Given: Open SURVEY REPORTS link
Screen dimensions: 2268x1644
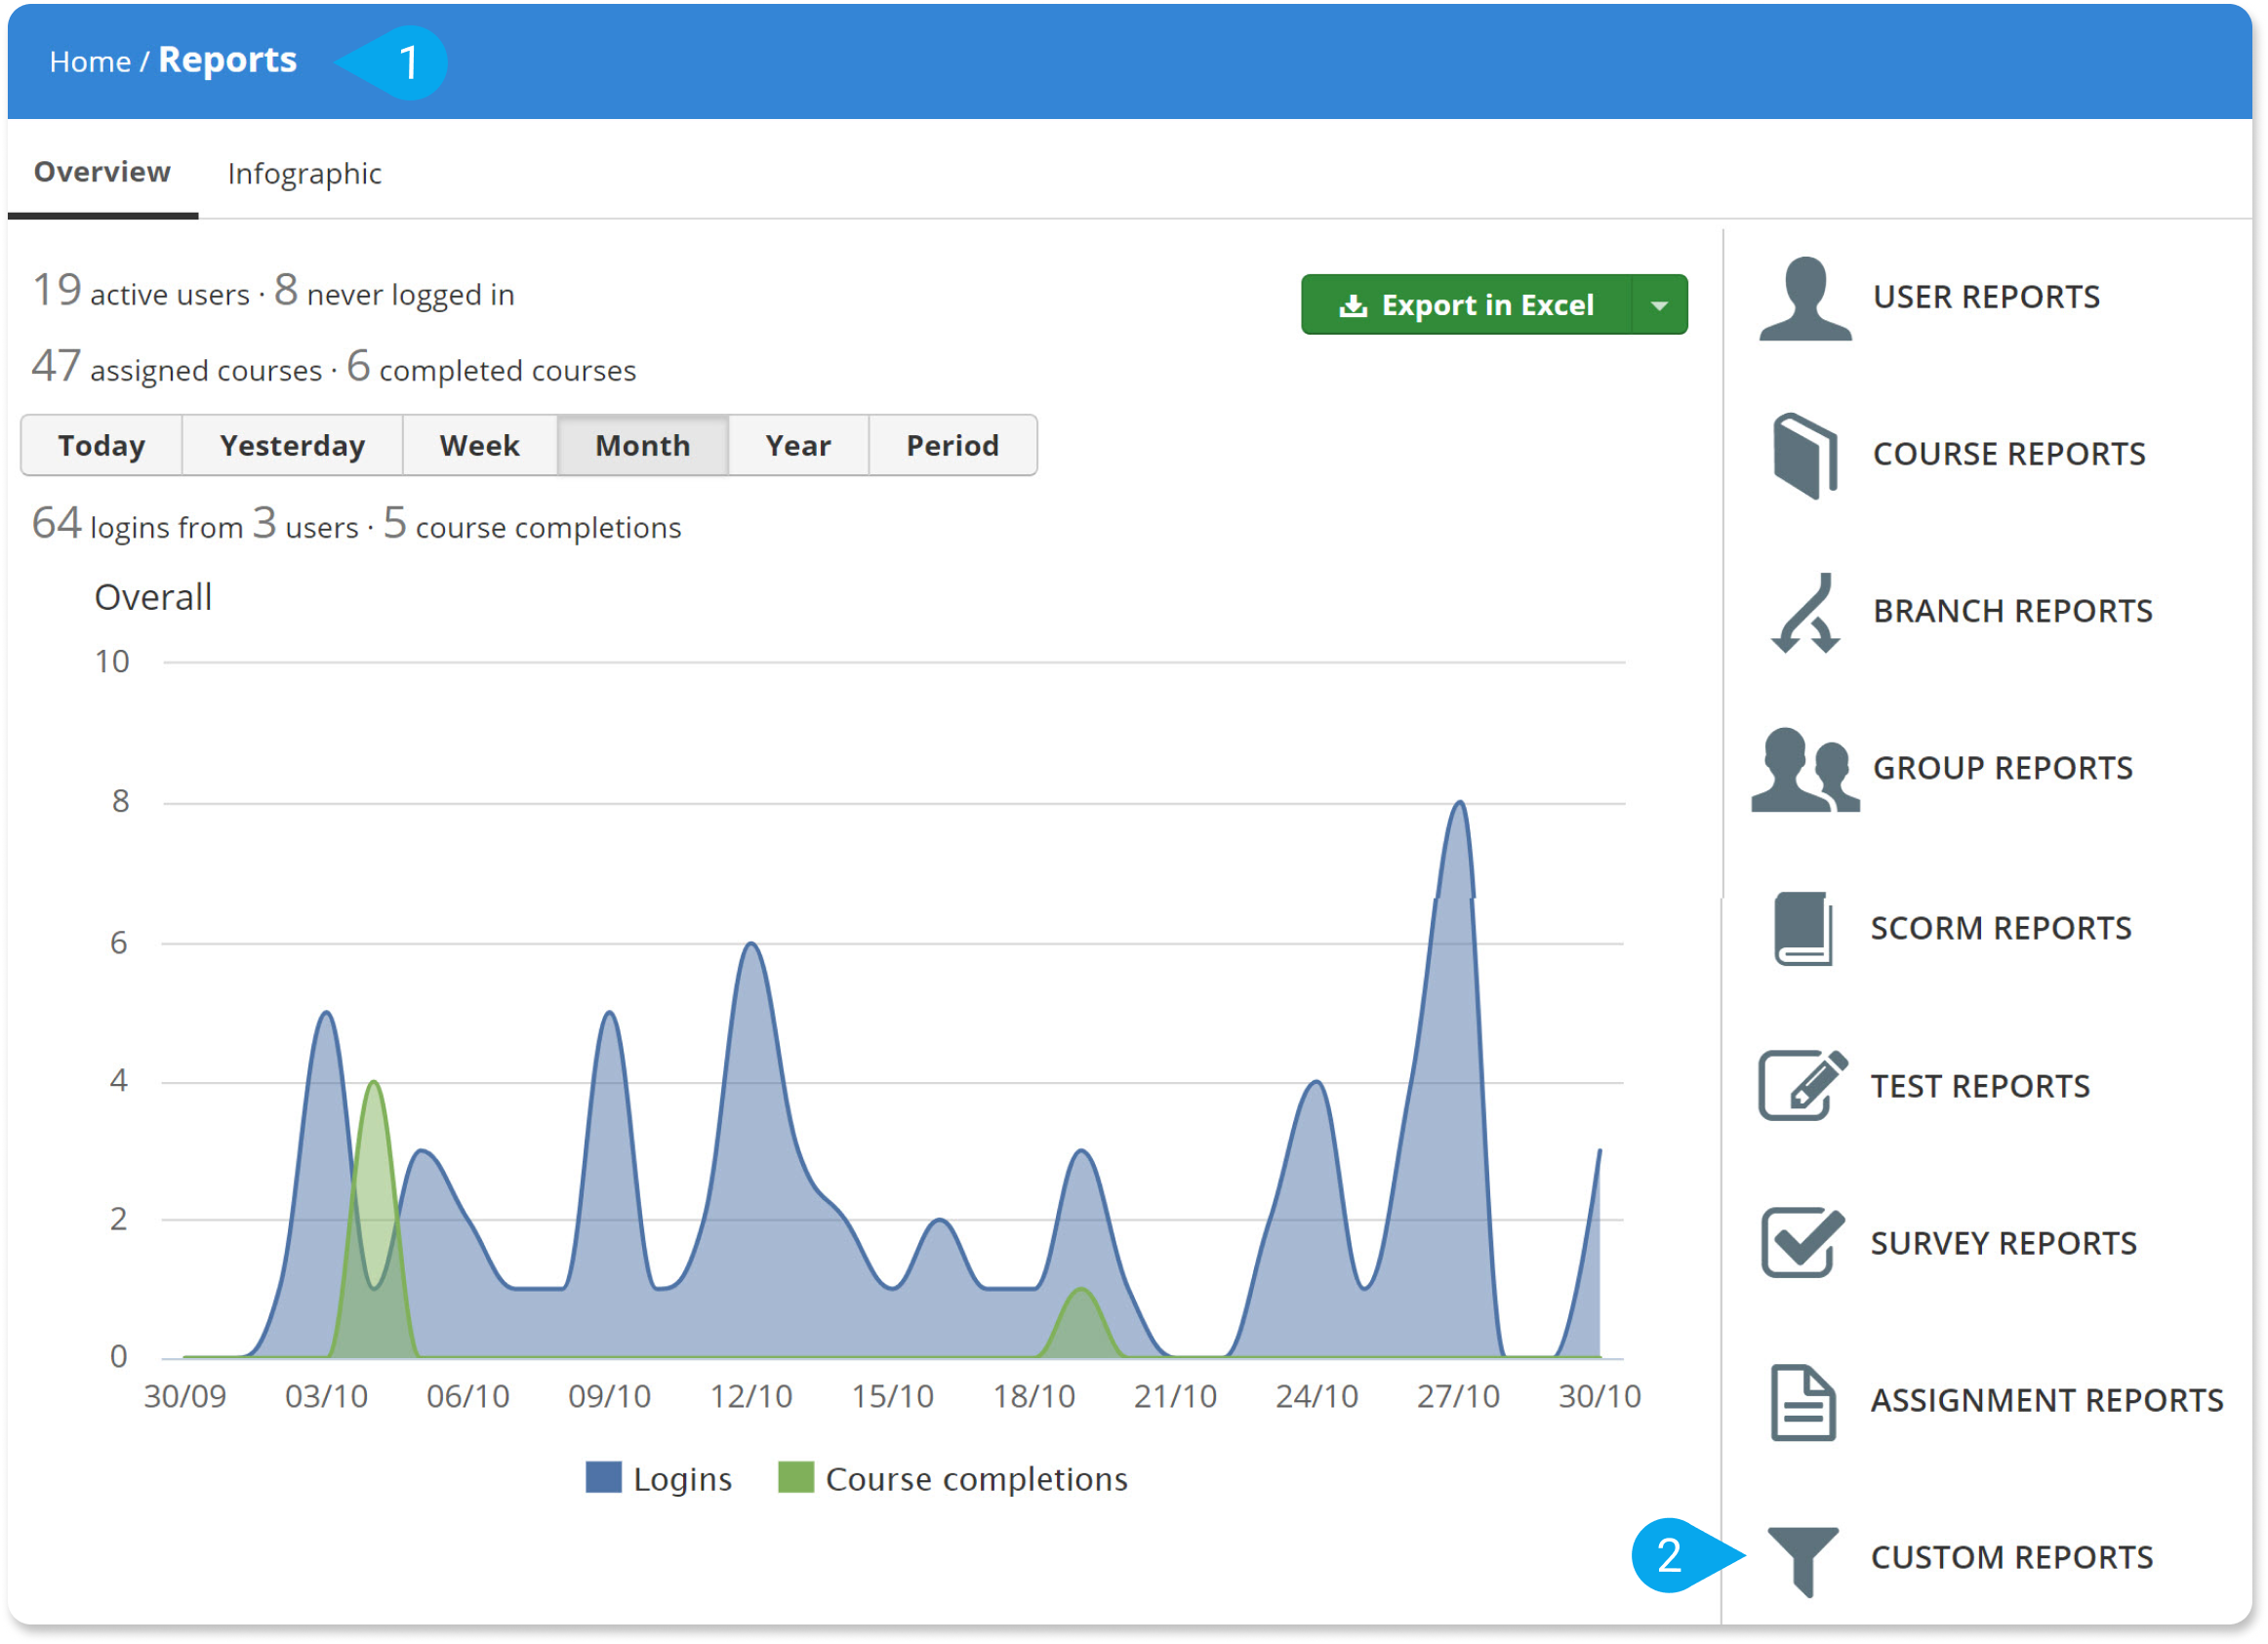Looking at the screenshot, I should (x=2004, y=1244).
